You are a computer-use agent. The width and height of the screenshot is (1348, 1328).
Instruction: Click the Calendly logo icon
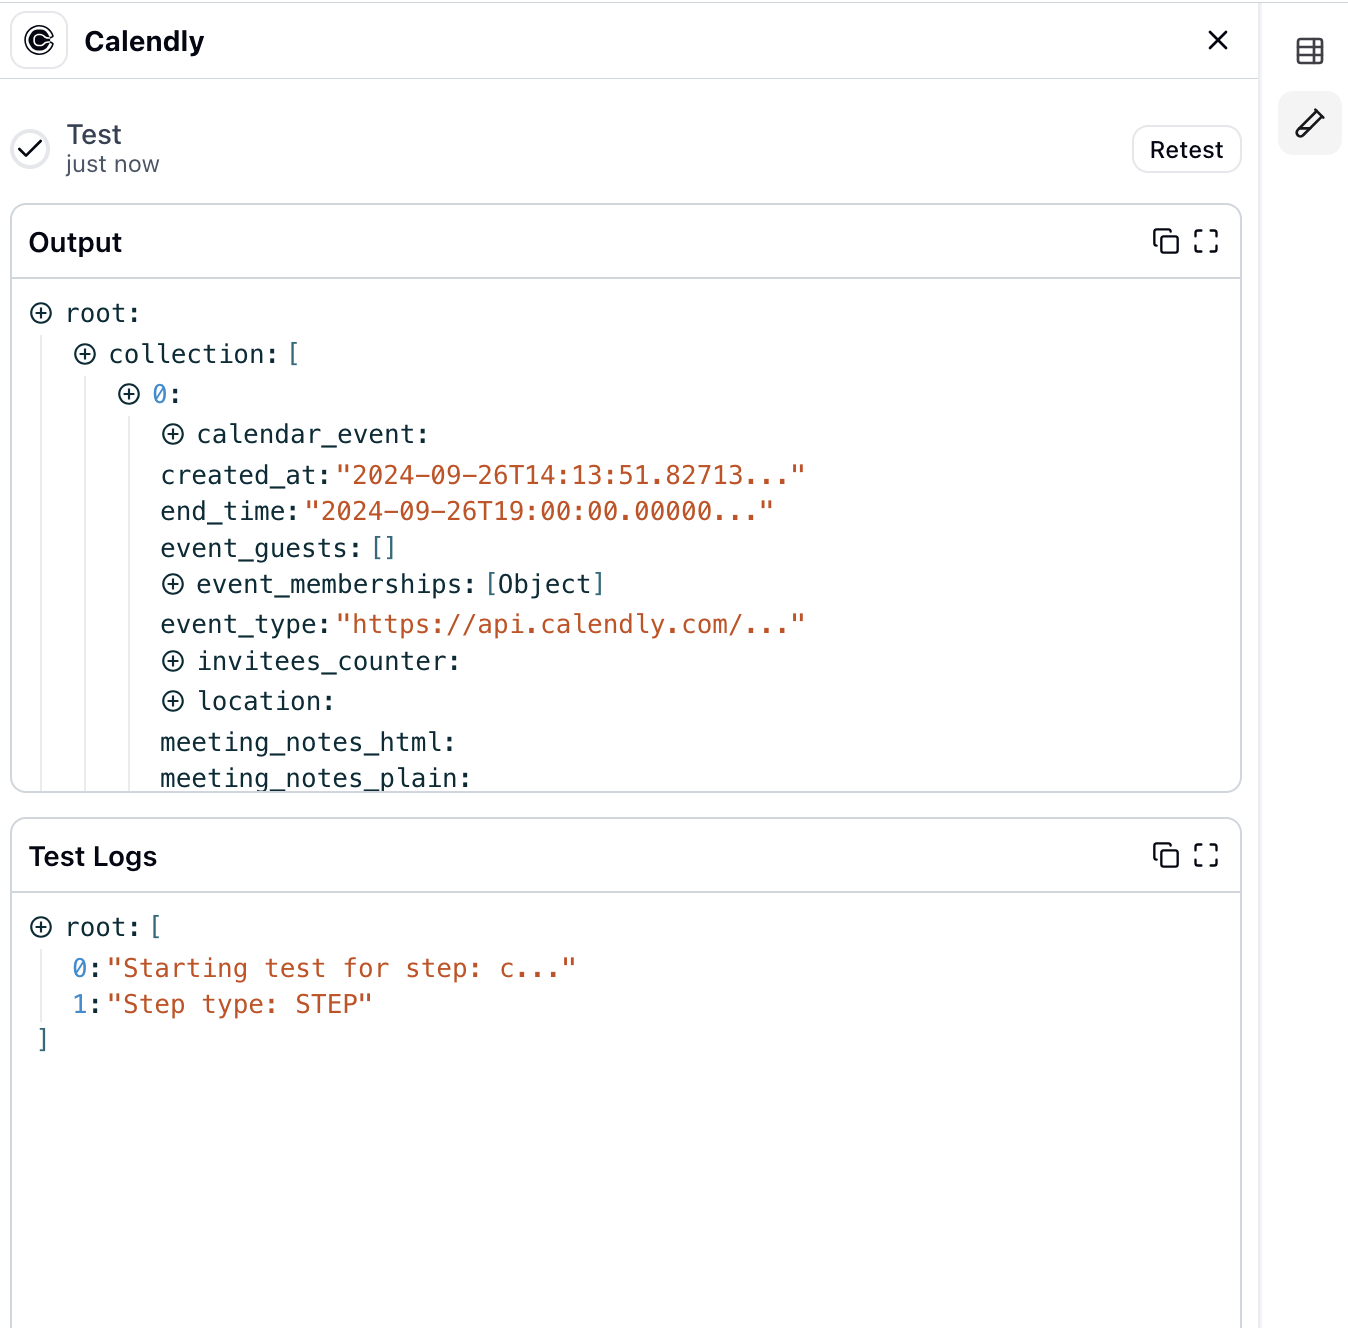pyautogui.click(x=39, y=41)
